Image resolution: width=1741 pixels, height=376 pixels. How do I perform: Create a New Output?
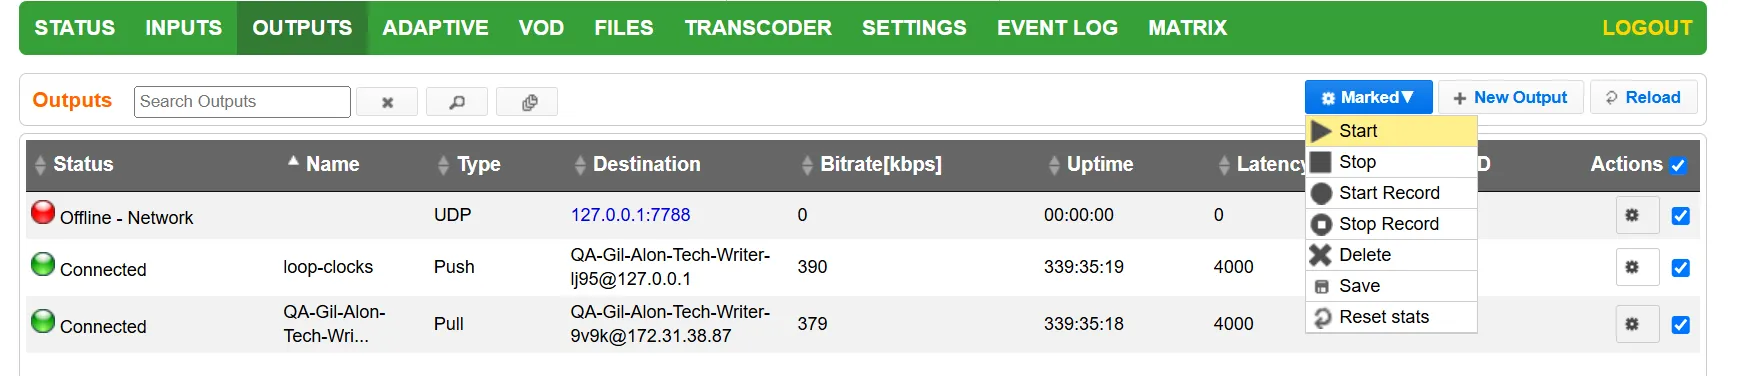click(1510, 97)
